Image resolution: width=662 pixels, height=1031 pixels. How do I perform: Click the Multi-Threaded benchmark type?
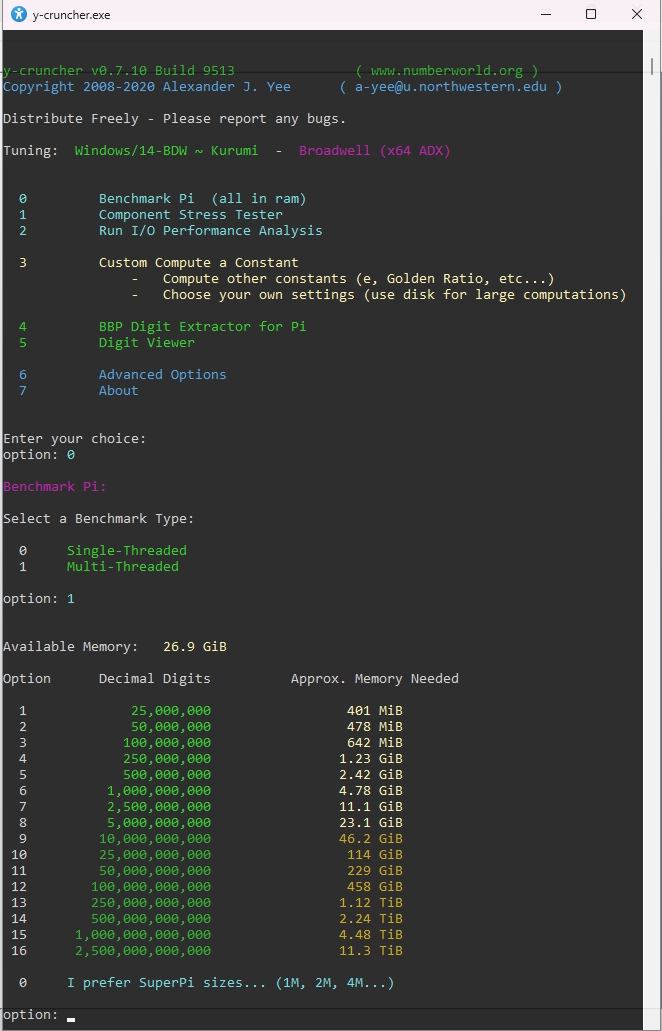122,567
